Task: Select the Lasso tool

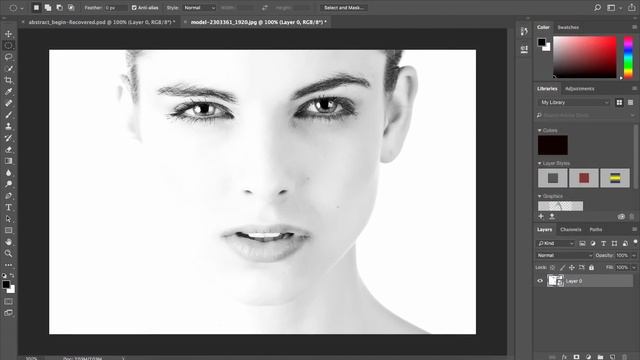Action: [x=8, y=57]
